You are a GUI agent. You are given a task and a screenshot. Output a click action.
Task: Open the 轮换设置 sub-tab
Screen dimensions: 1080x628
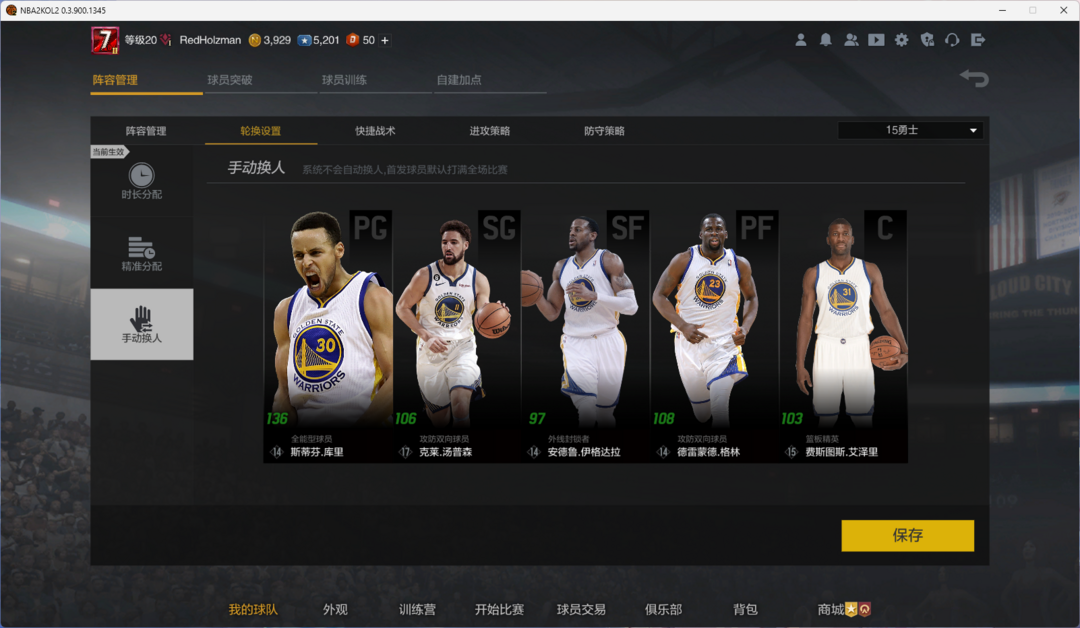(x=260, y=131)
